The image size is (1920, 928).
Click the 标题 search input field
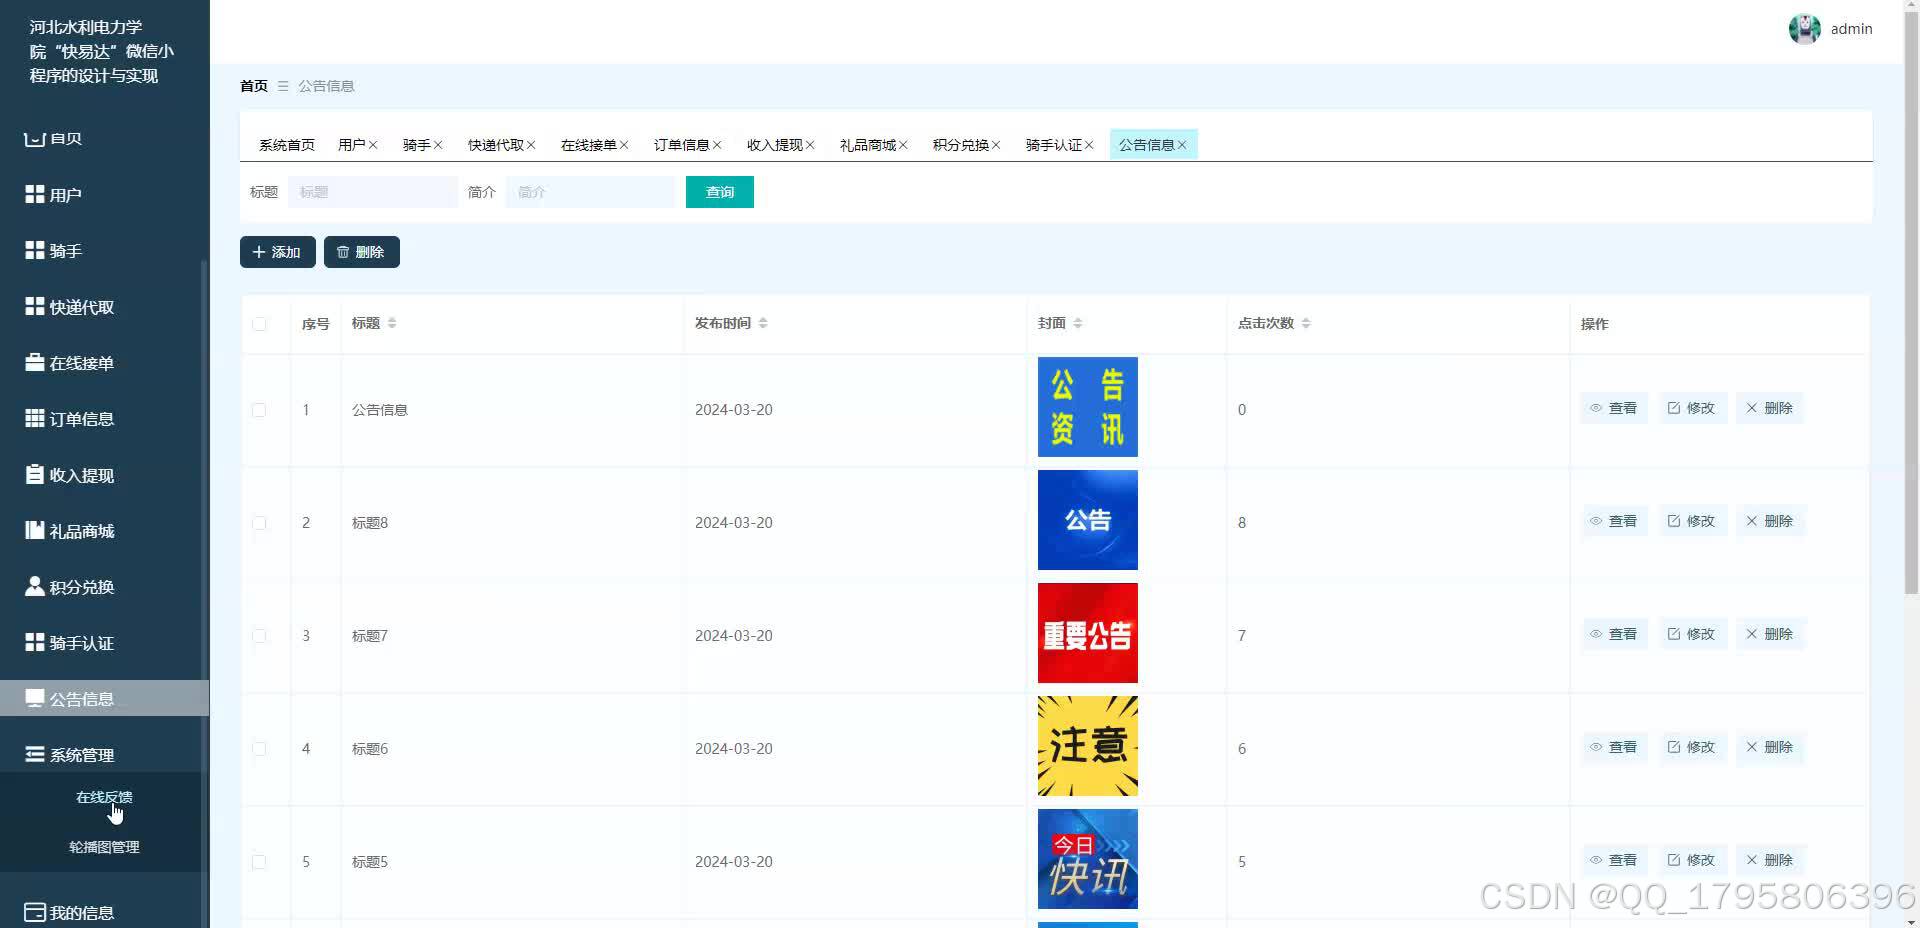pyautogui.click(x=373, y=192)
